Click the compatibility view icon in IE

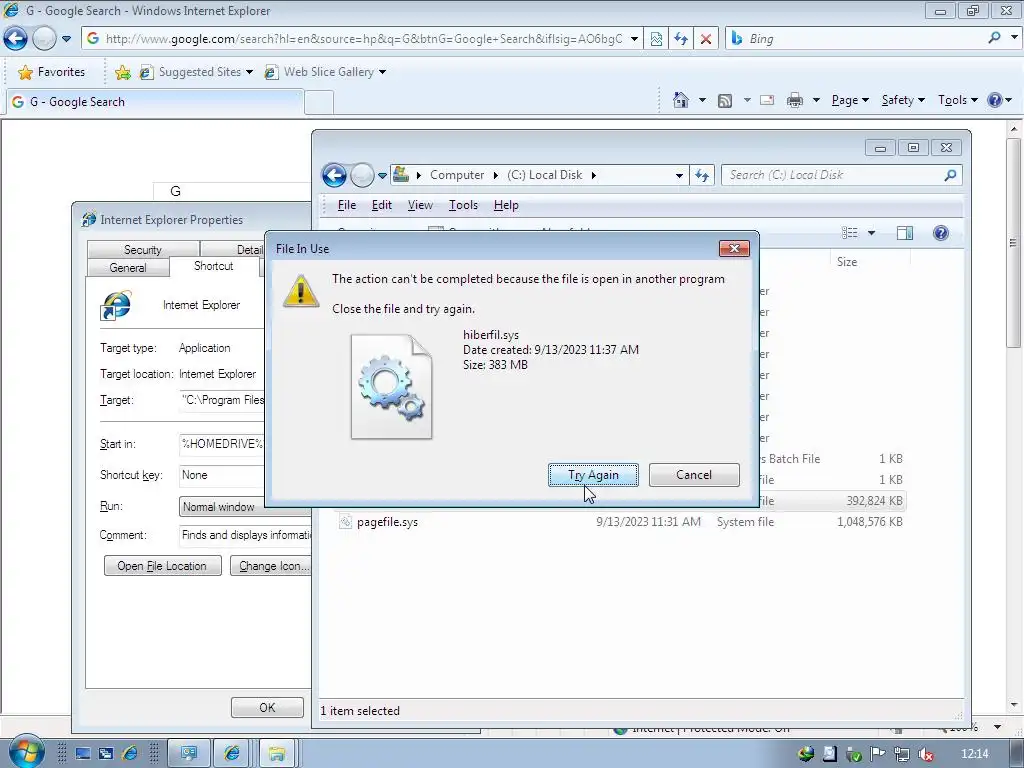tap(656, 39)
